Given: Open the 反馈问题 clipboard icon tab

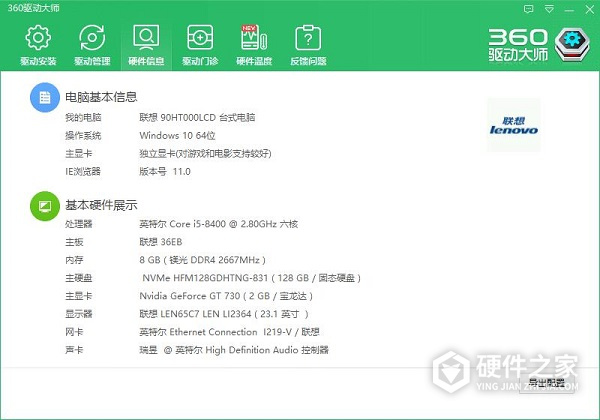Looking at the screenshot, I should click(308, 45).
